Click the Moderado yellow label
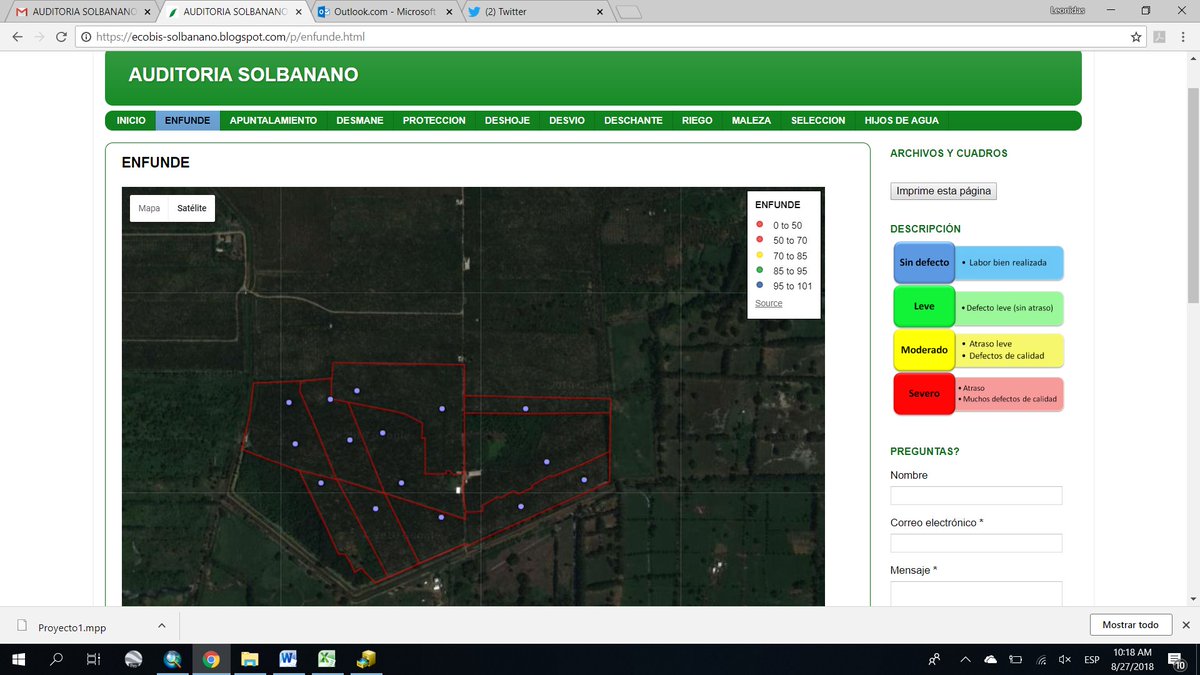1200x675 pixels. (924, 350)
